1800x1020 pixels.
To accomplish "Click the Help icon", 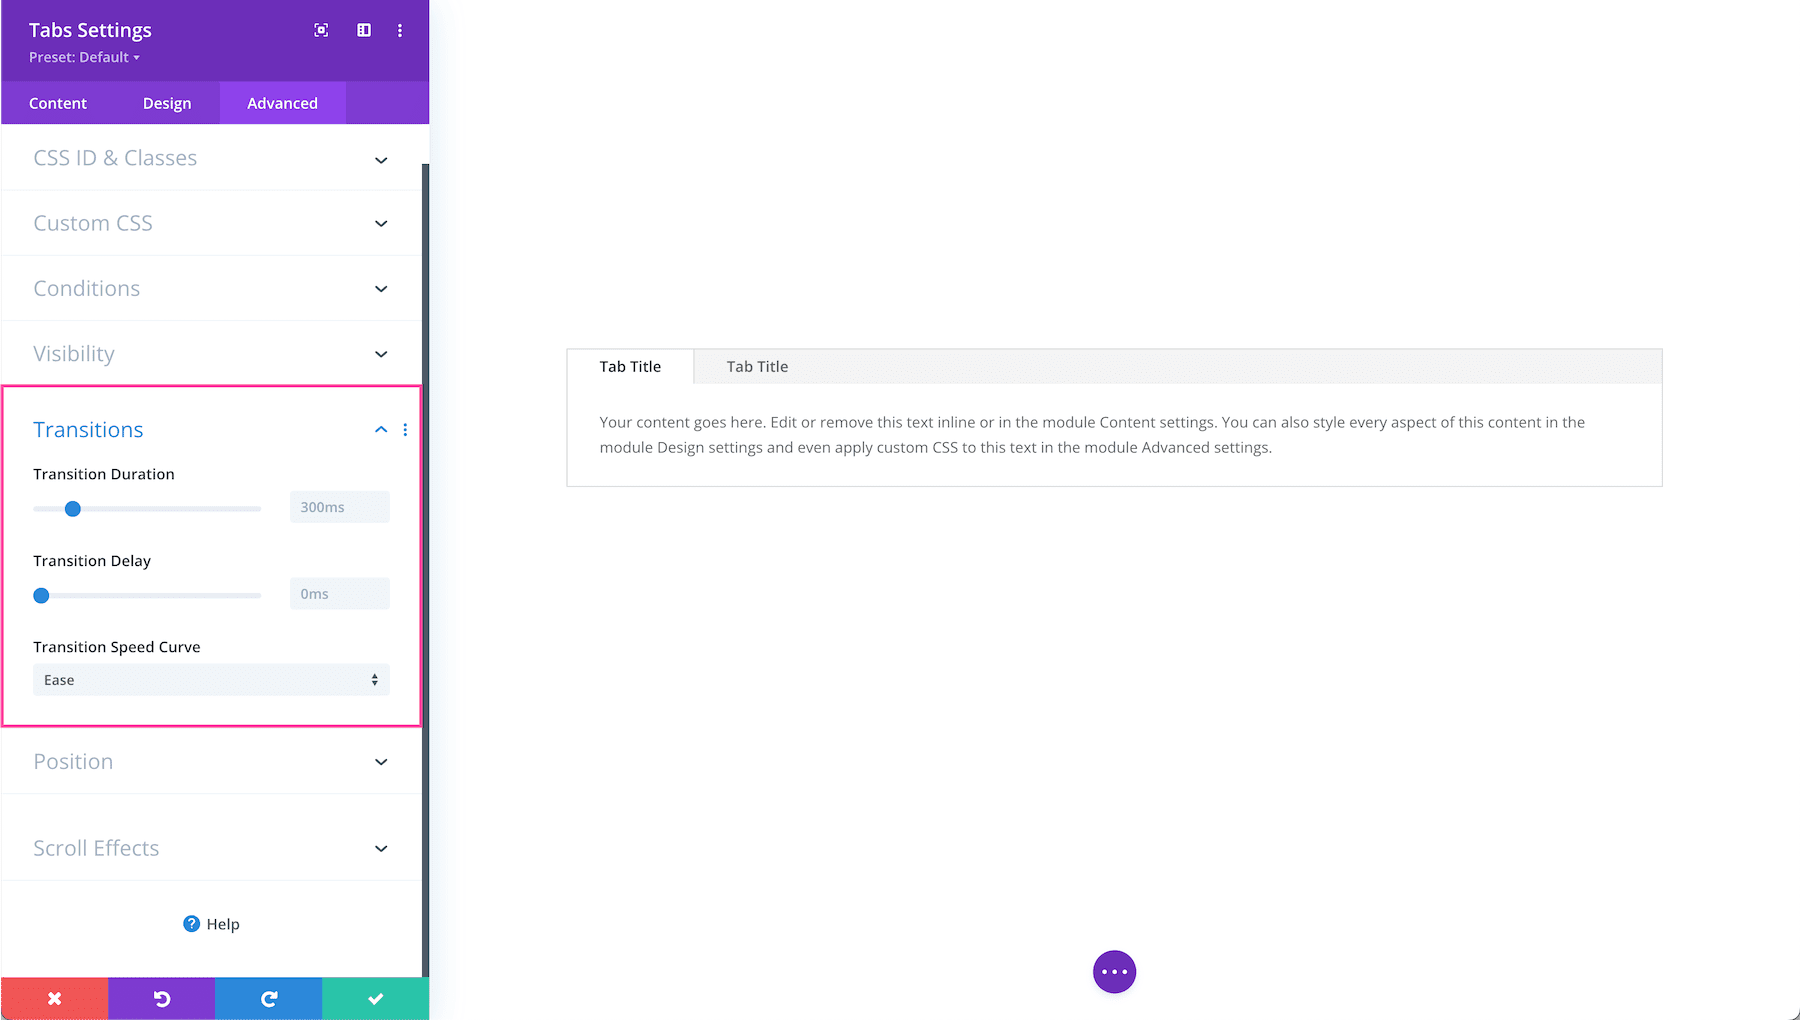I will tap(191, 923).
